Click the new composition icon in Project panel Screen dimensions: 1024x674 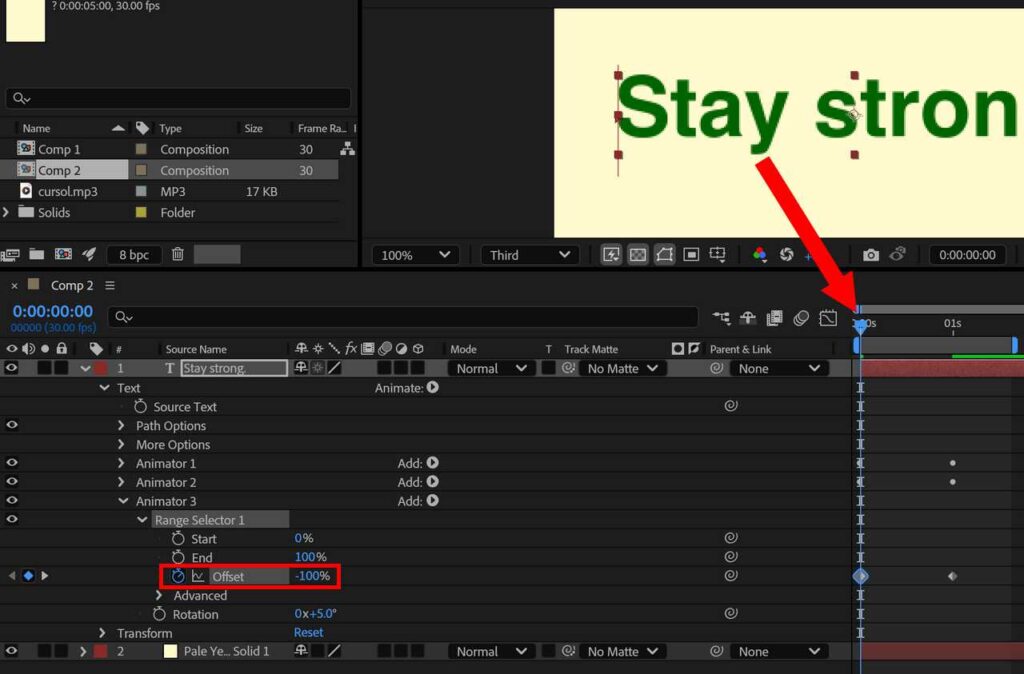click(63, 254)
